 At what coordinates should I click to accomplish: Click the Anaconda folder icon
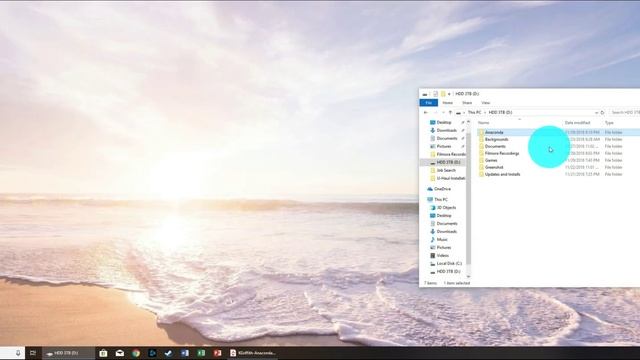(x=481, y=132)
